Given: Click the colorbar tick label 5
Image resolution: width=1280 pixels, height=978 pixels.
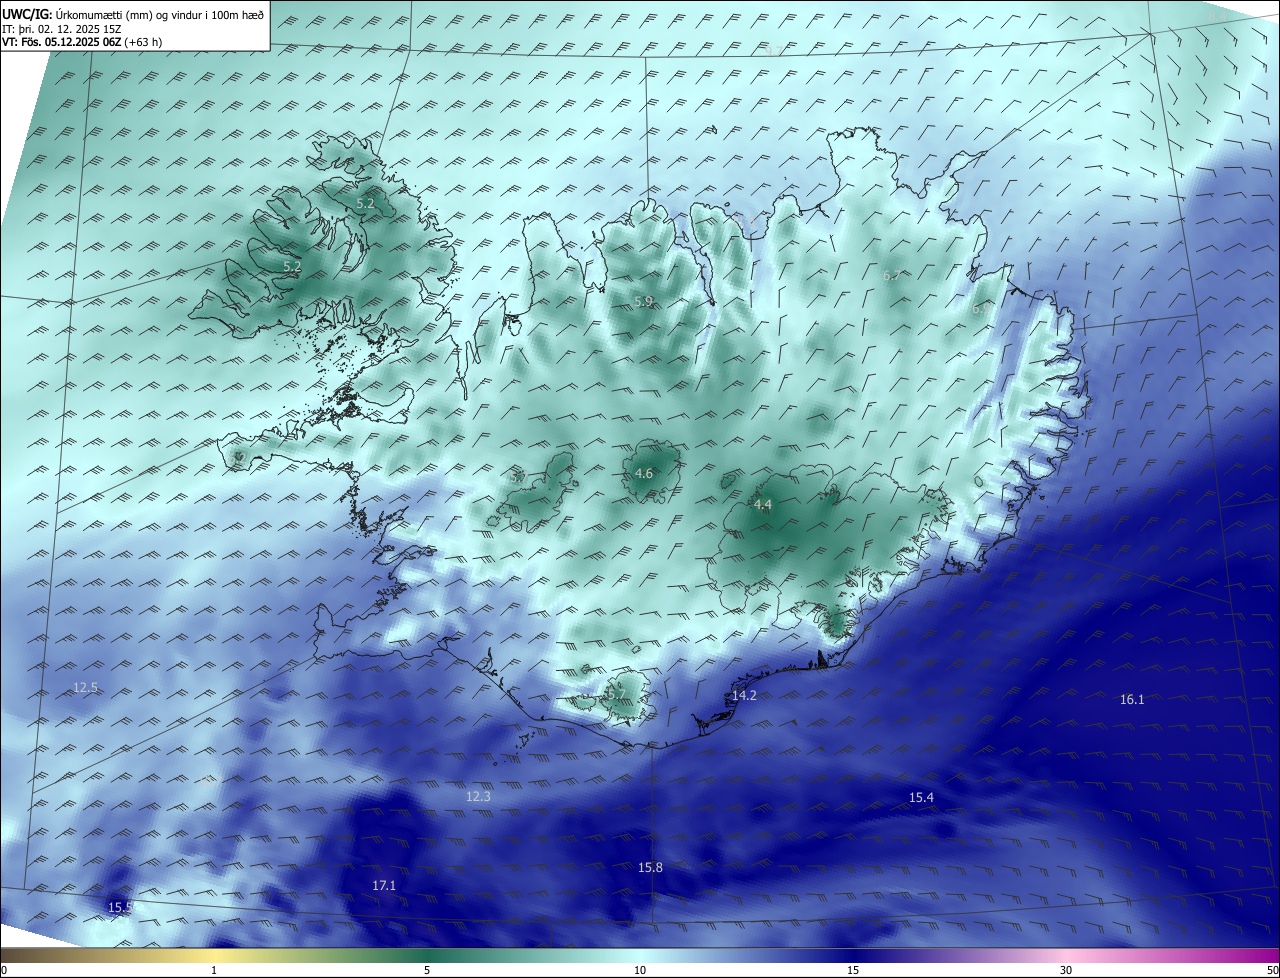Looking at the screenshot, I should [x=427, y=970].
